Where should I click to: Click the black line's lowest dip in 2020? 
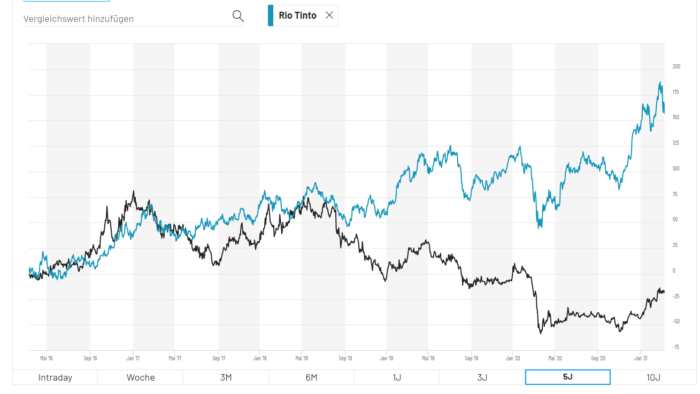tap(541, 332)
